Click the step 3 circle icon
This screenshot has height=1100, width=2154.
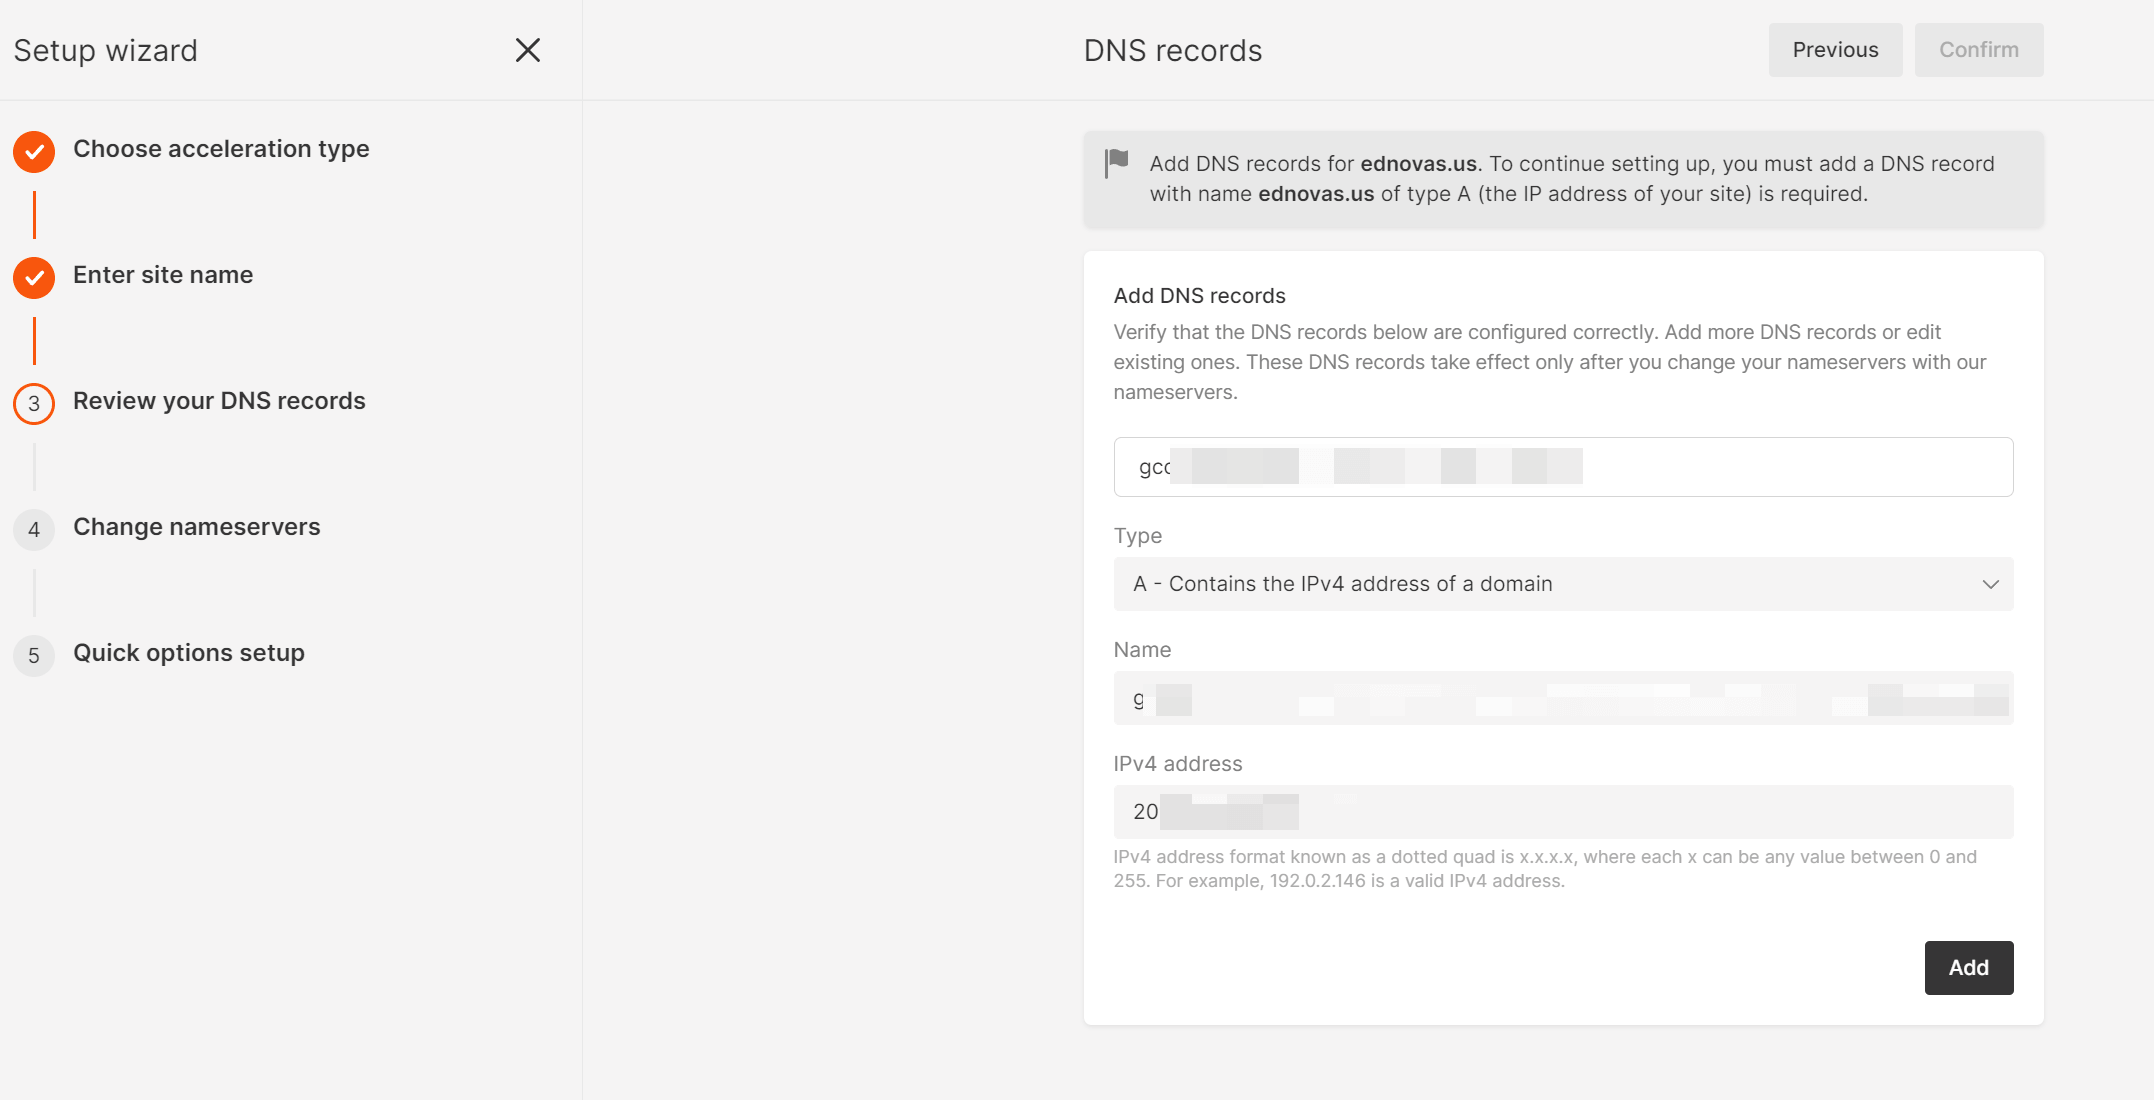tap(34, 403)
